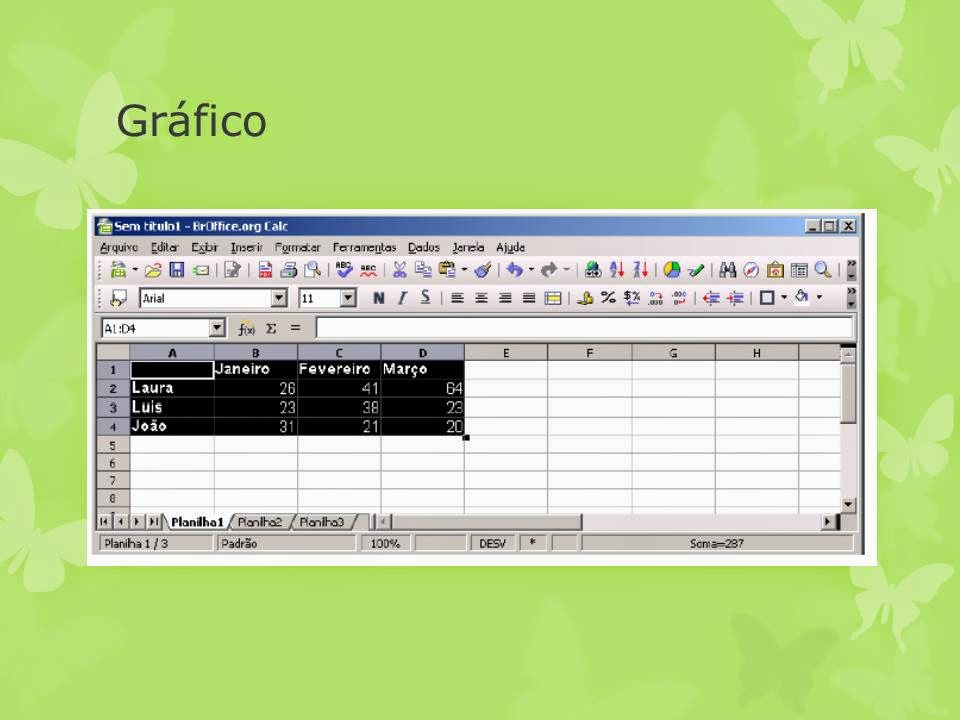Toggle underline with the S button

[426, 298]
